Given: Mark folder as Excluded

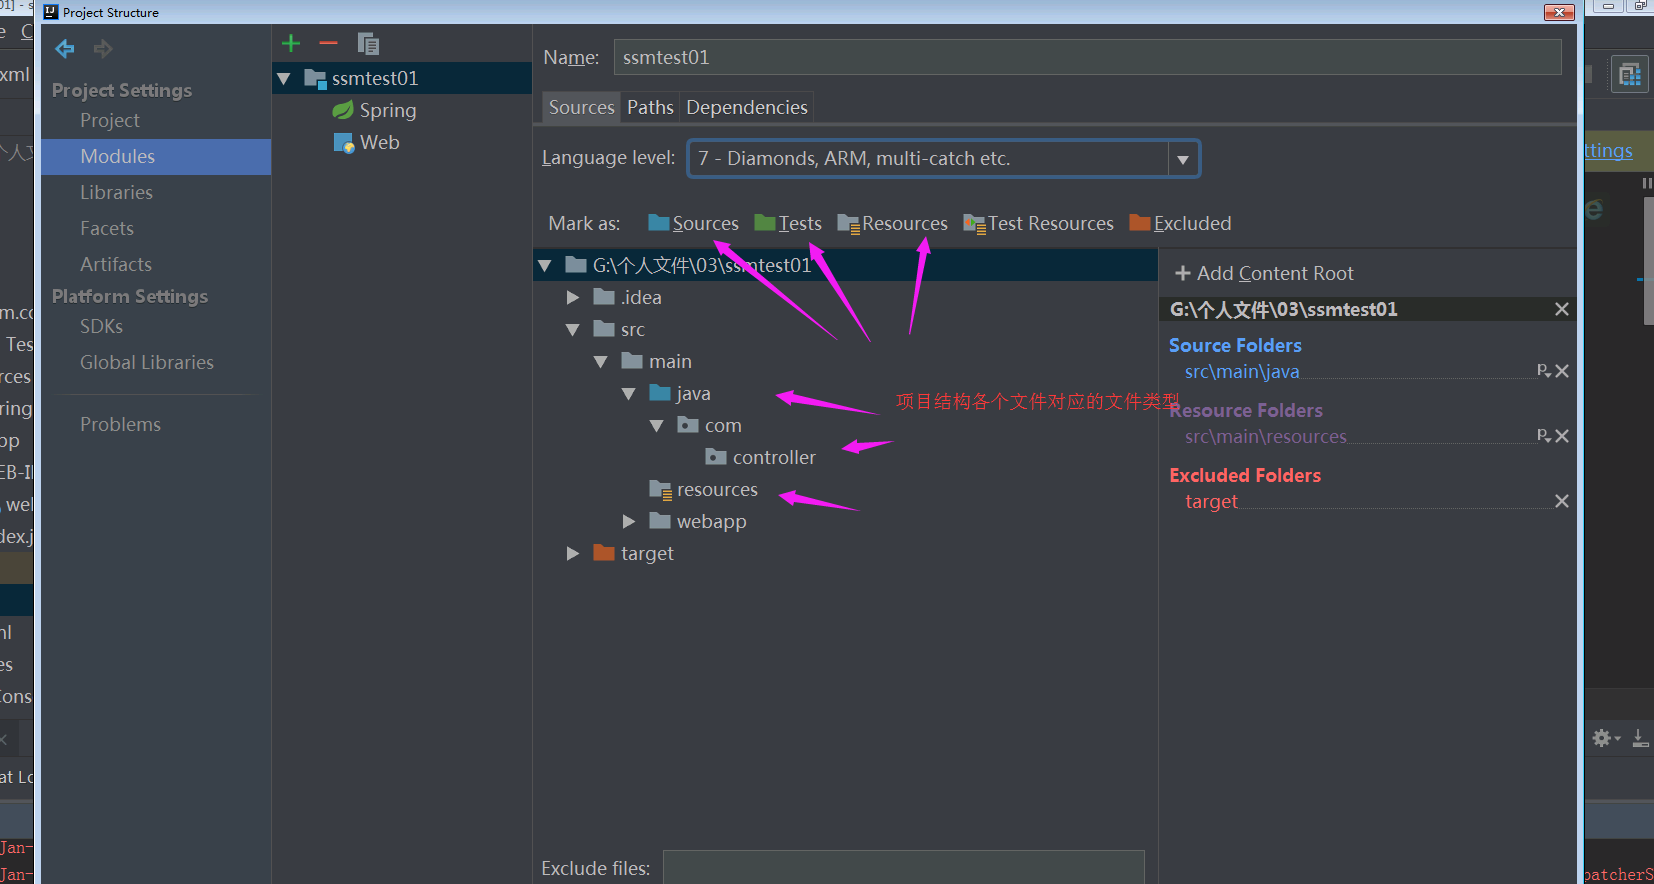Looking at the screenshot, I should [1180, 223].
